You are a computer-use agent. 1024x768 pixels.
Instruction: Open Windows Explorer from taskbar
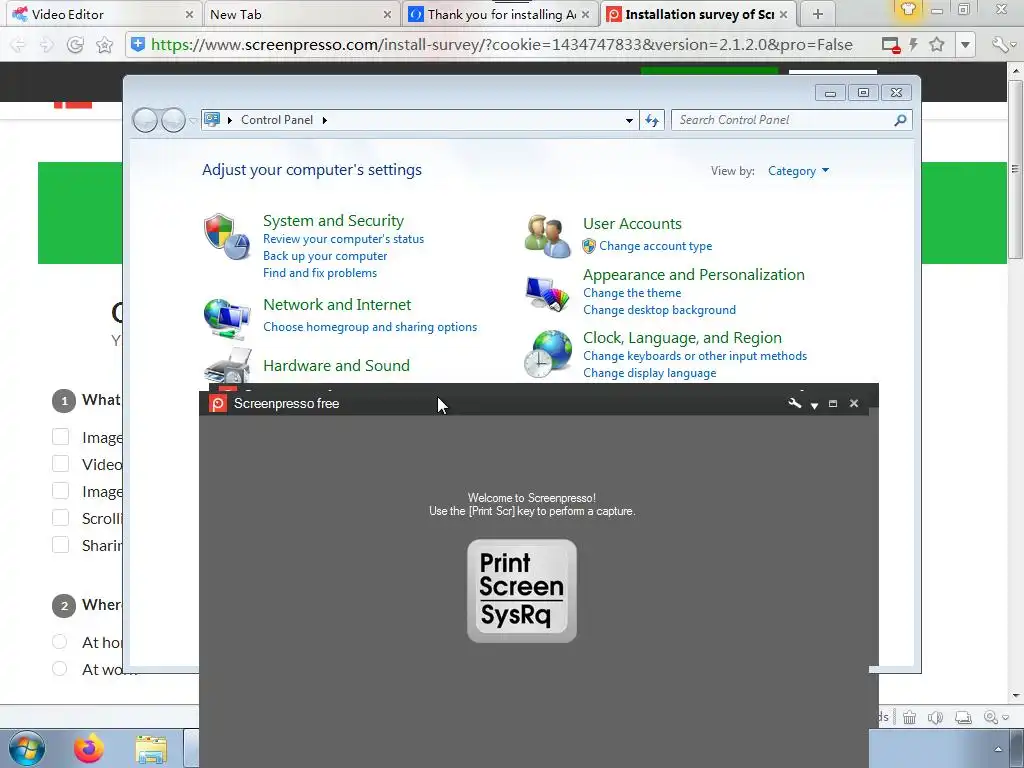point(151,749)
